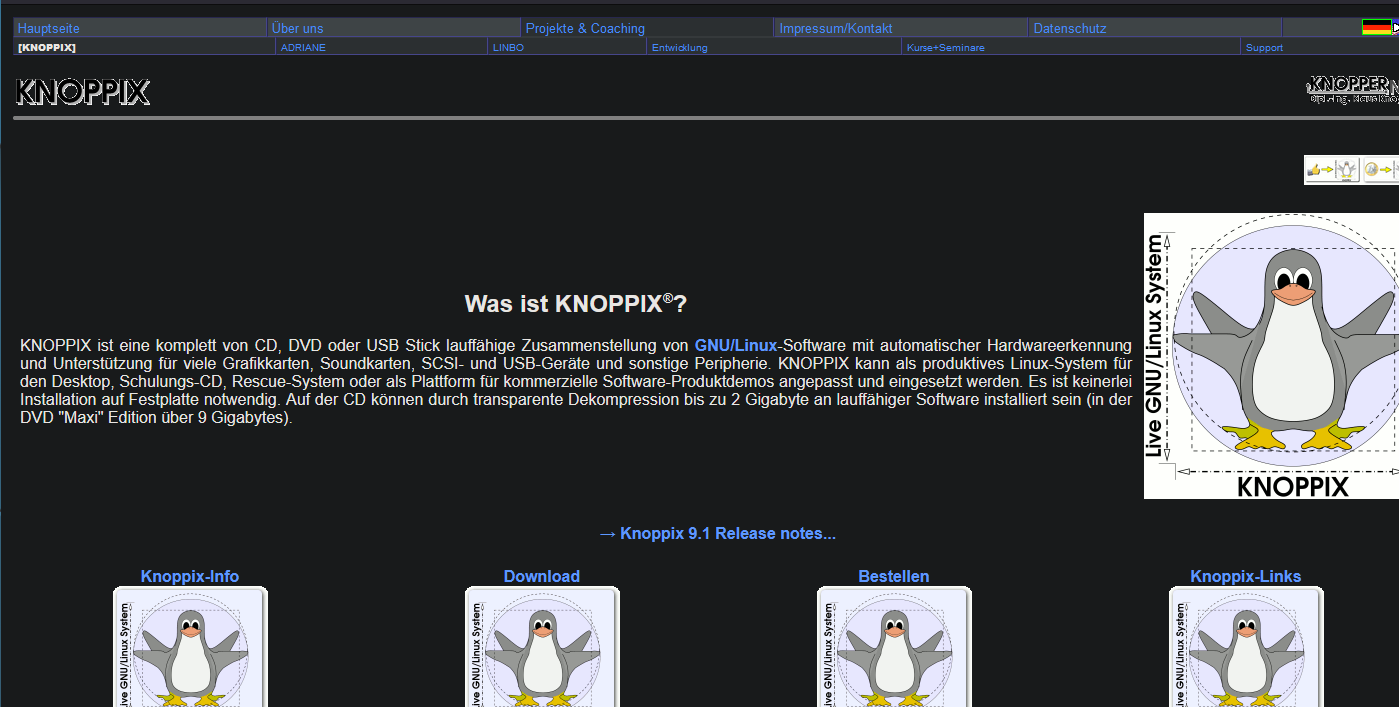
Task: Click the penguin thumbnail under Download
Action: click(x=542, y=647)
